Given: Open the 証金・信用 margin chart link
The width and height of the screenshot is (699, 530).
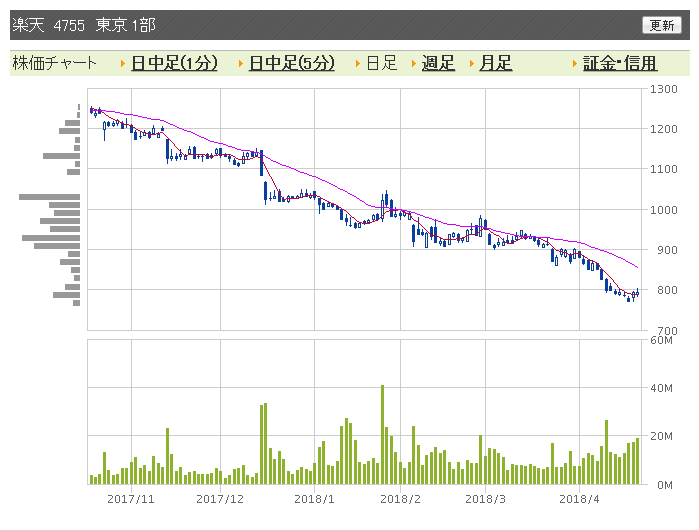Looking at the screenshot, I should [620, 63].
